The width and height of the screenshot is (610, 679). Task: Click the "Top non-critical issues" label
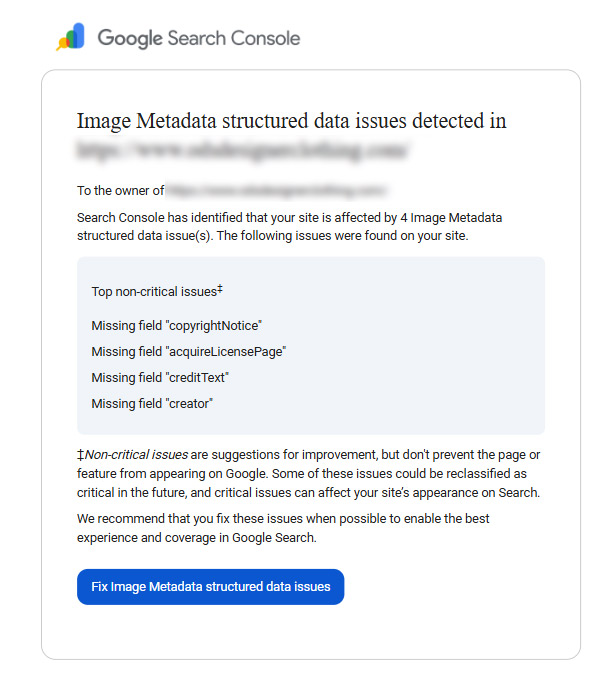click(153, 292)
